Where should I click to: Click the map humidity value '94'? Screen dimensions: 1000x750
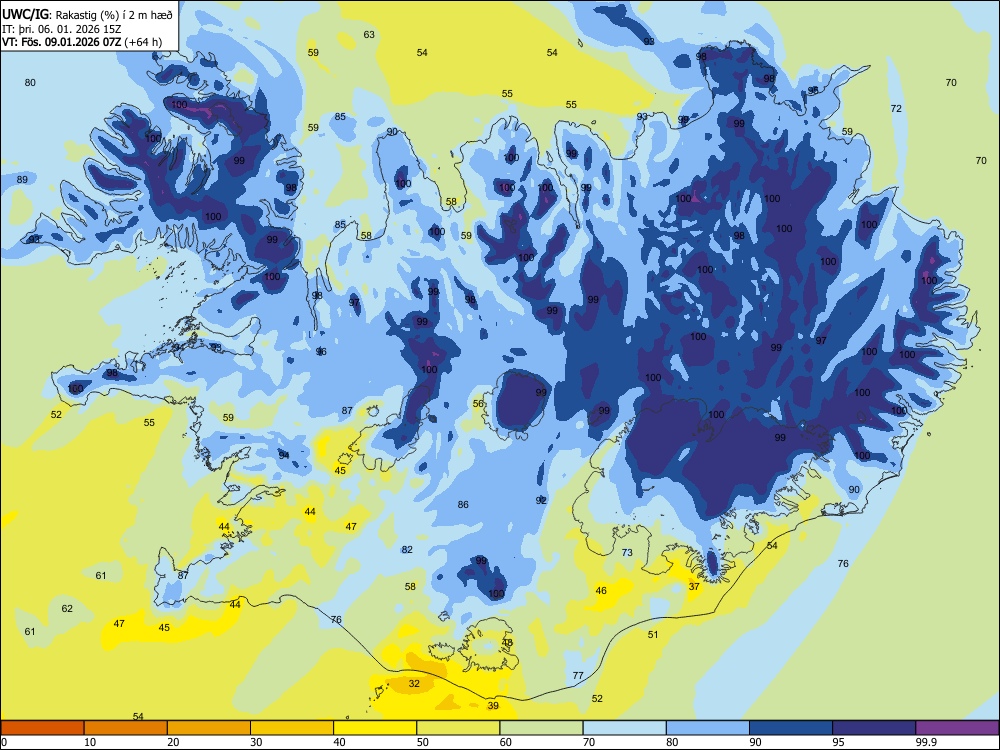(x=284, y=455)
